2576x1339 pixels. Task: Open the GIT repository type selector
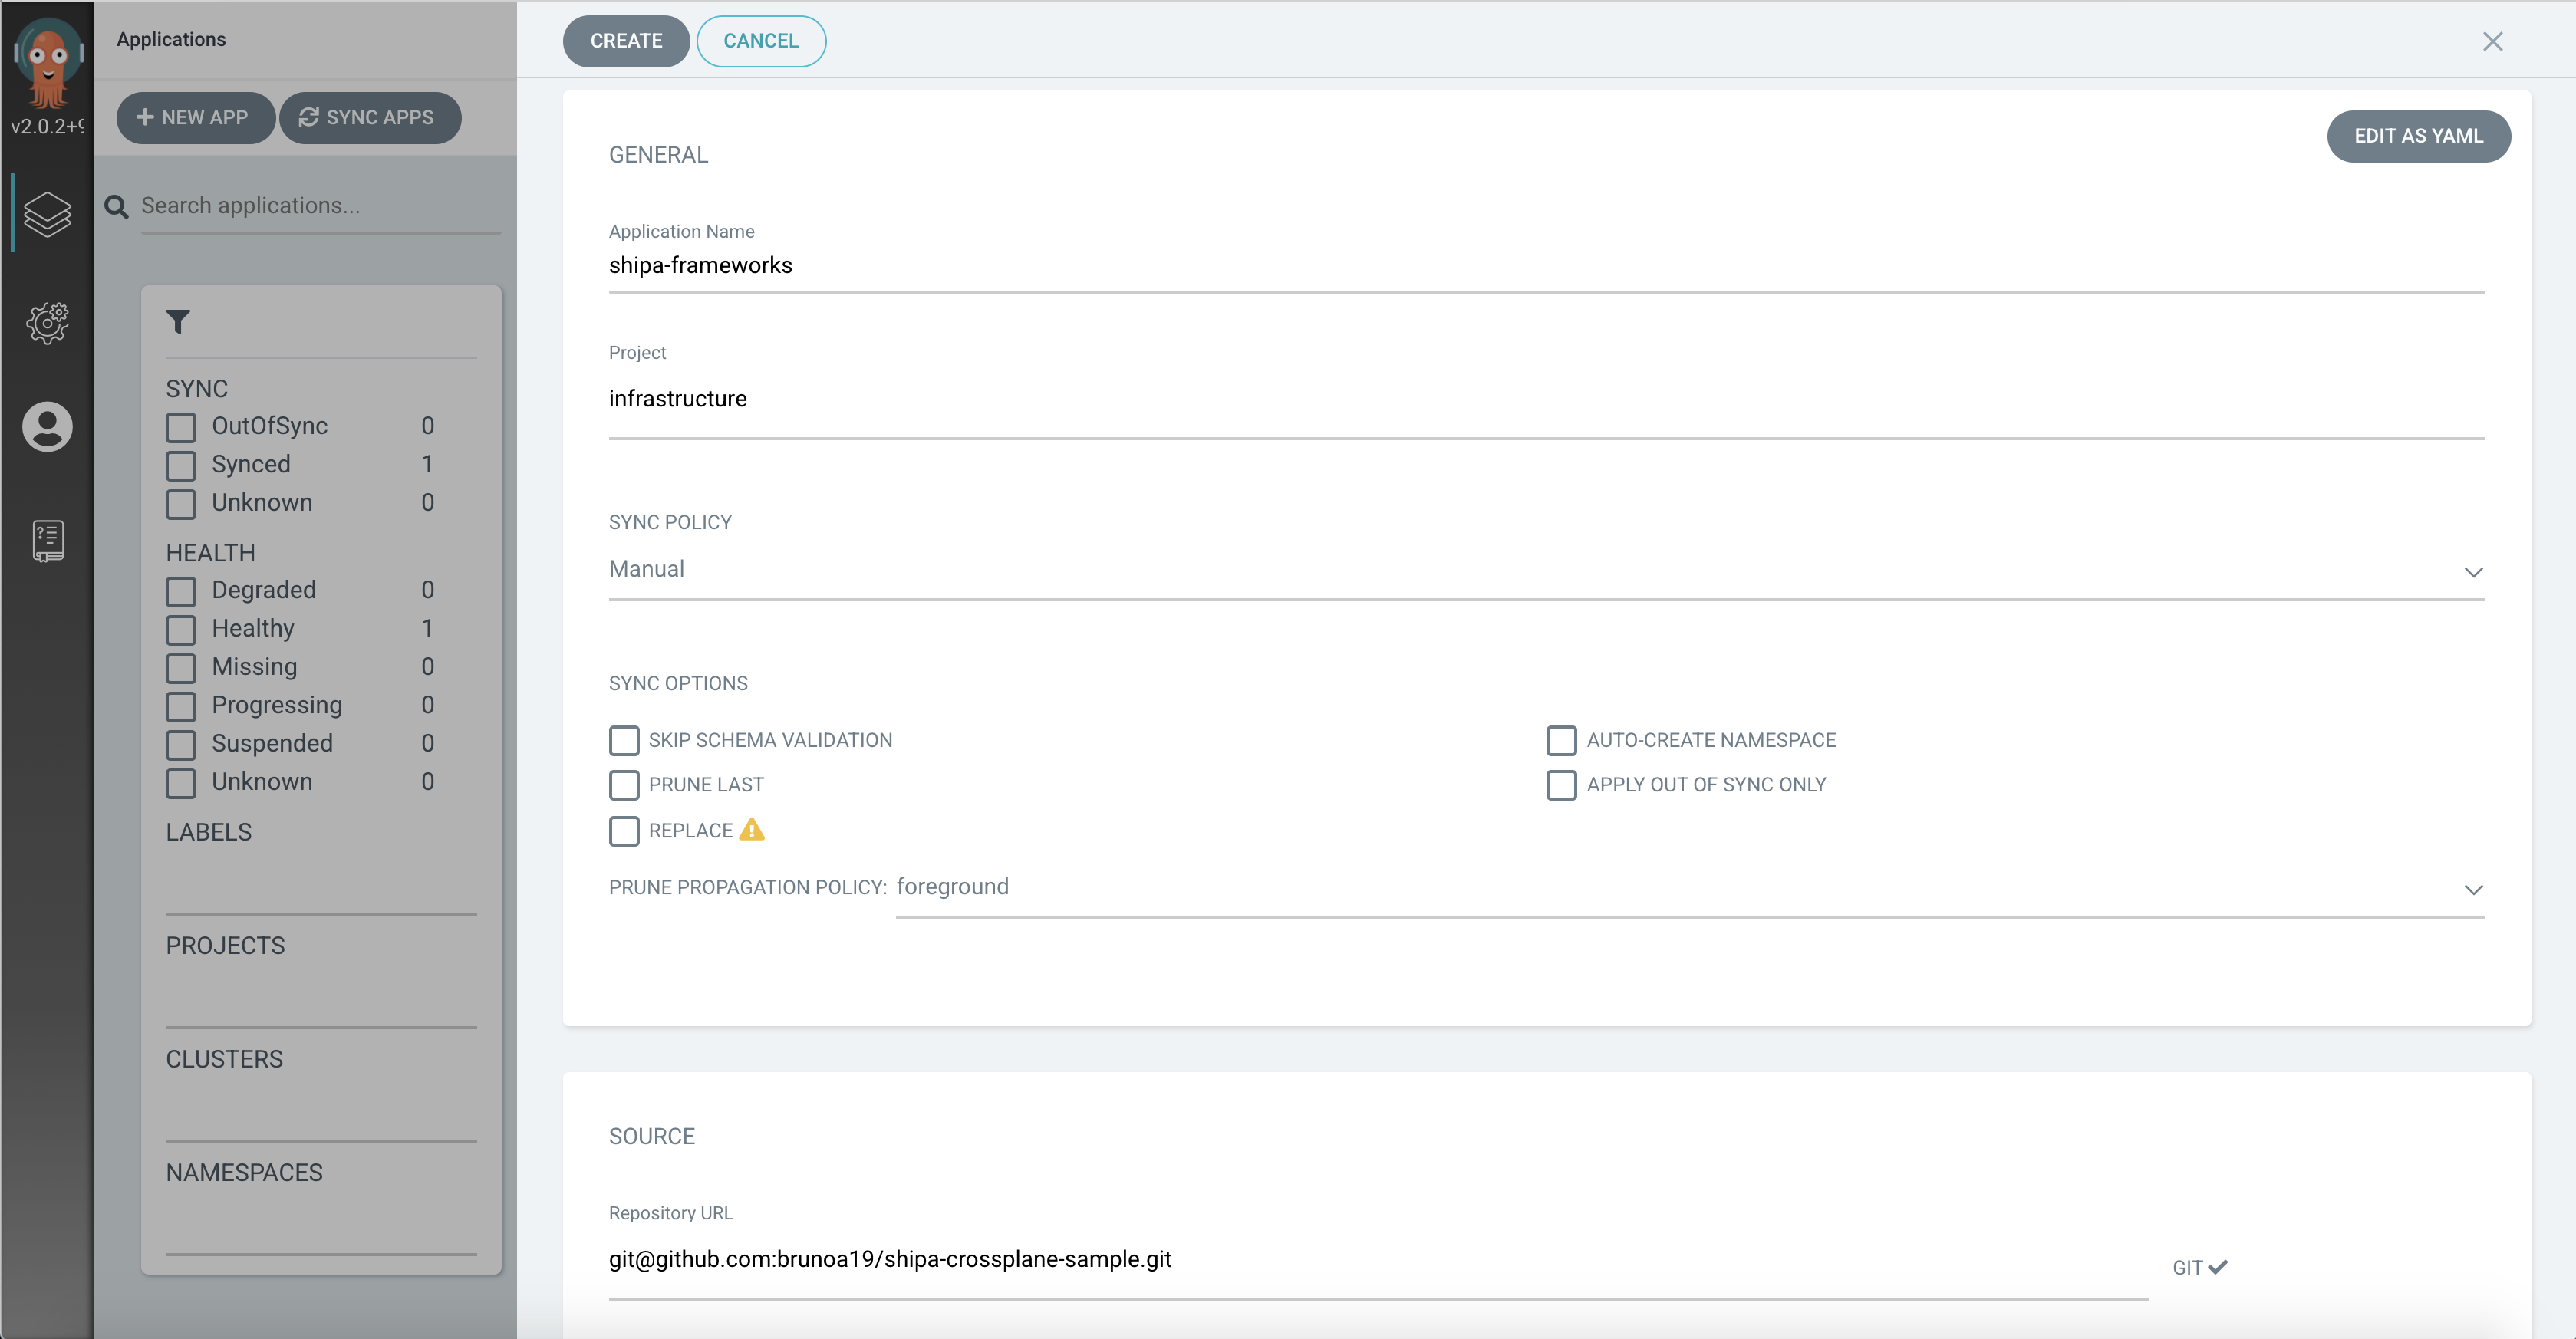pos(2199,1267)
